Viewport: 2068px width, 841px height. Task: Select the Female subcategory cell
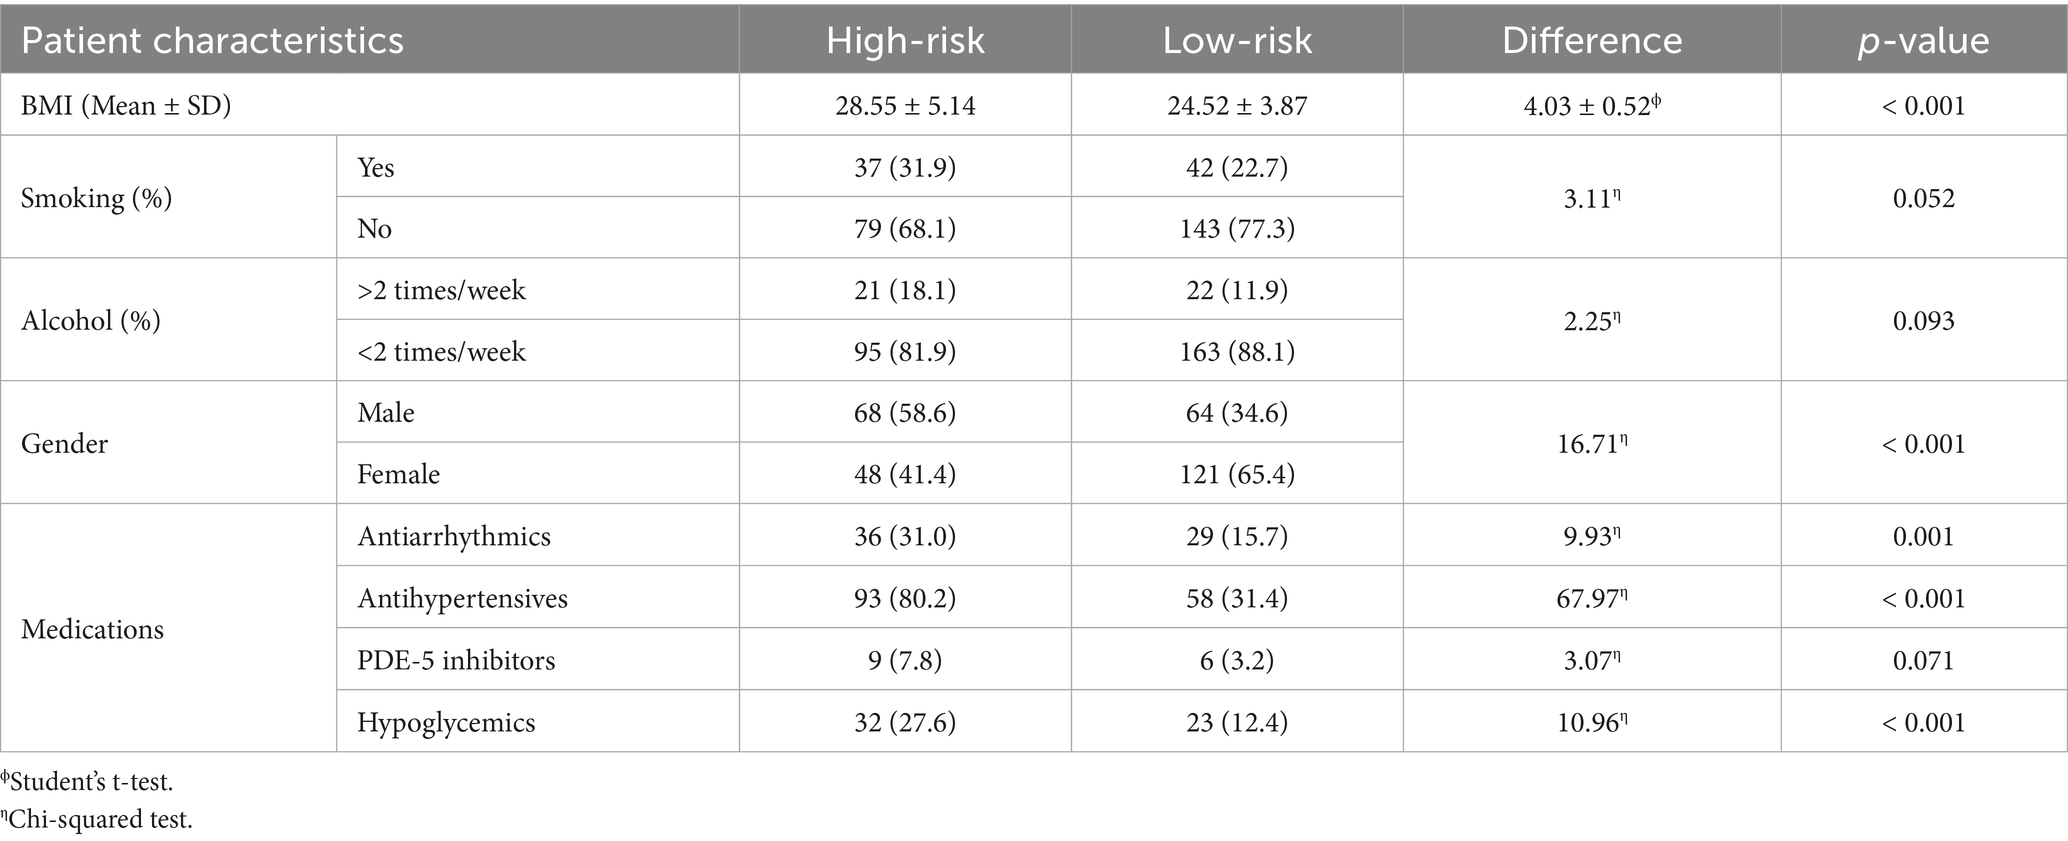[x=398, y=474]
